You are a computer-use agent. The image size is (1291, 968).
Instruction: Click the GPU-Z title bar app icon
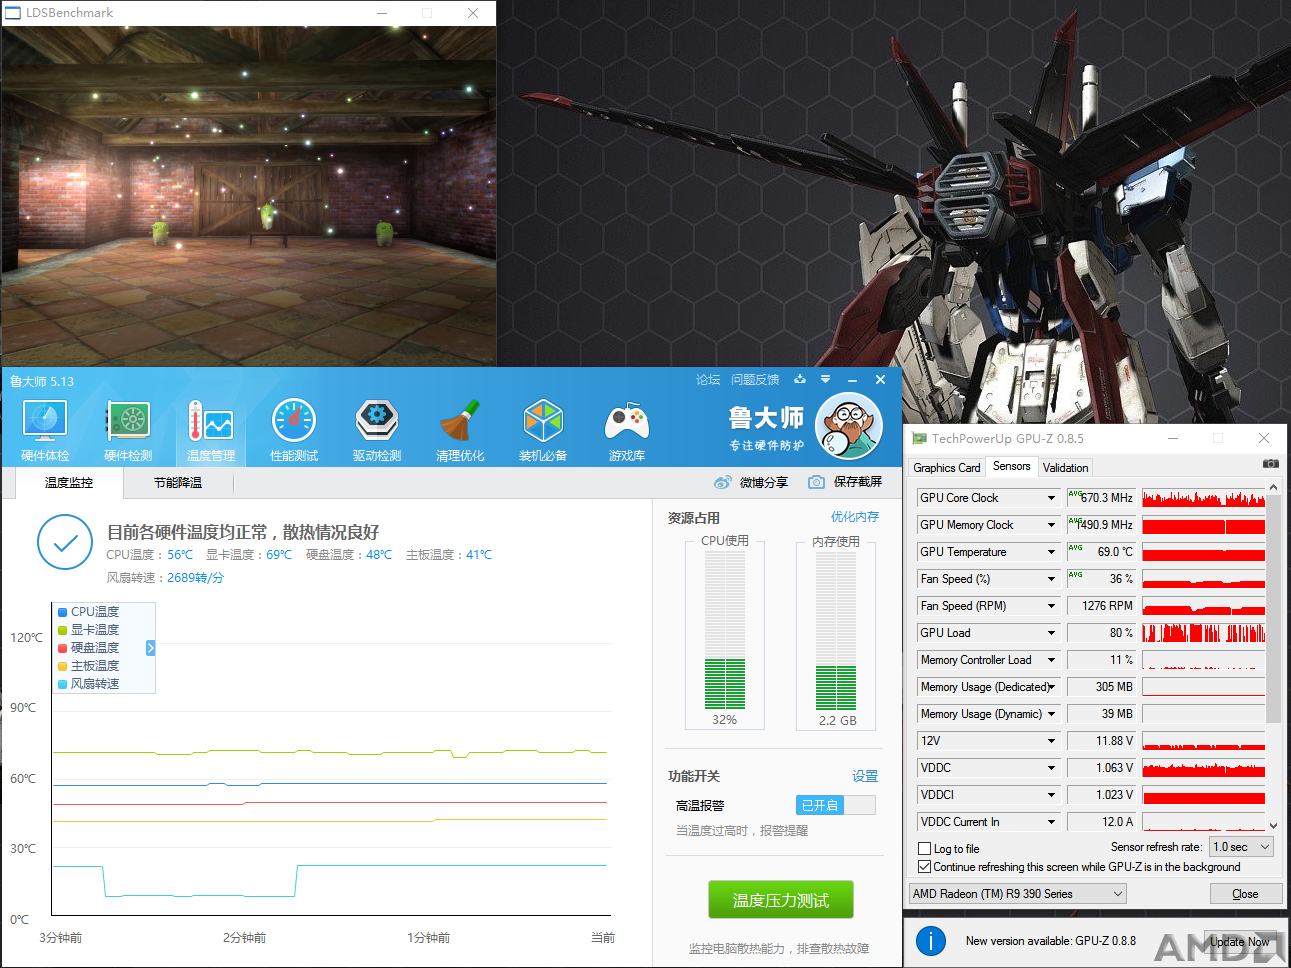click(919, 439)
